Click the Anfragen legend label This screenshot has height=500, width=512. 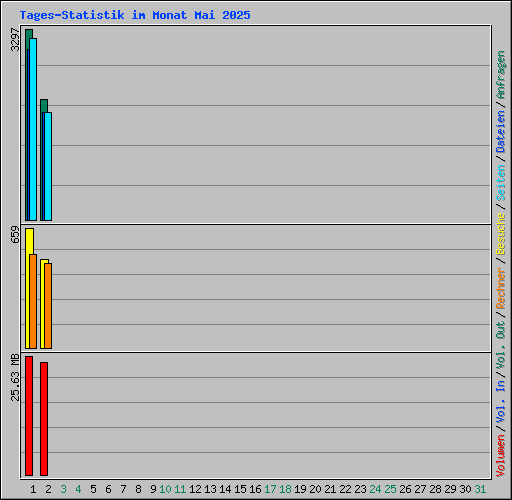(501, 75)
